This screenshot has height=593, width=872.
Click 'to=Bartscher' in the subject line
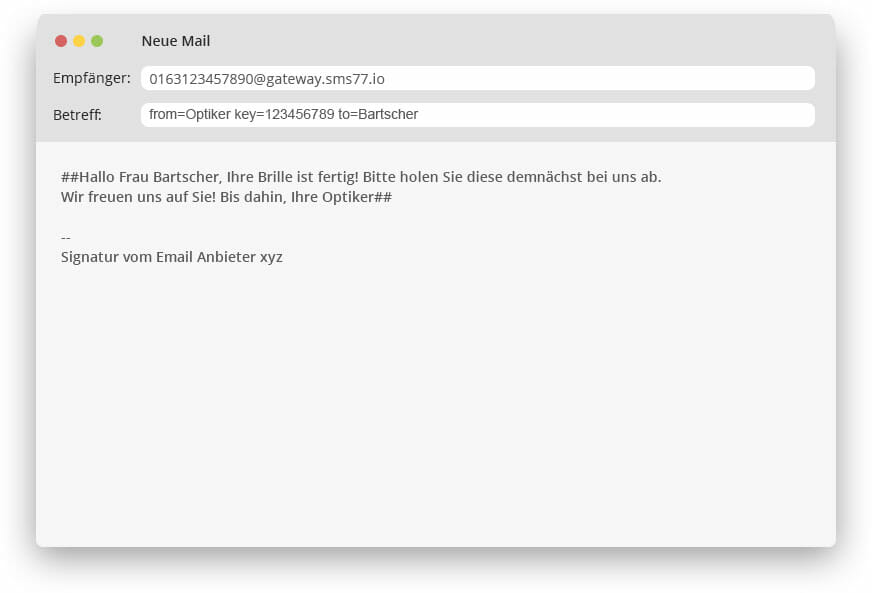tap(378, 115)
